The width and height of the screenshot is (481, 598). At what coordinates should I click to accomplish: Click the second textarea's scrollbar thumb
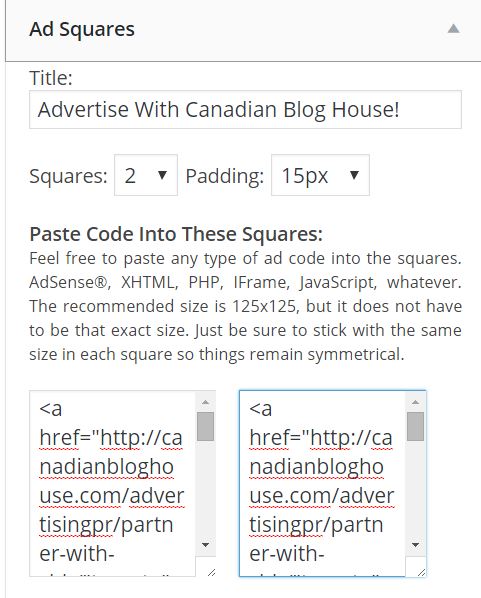(415, 426)
